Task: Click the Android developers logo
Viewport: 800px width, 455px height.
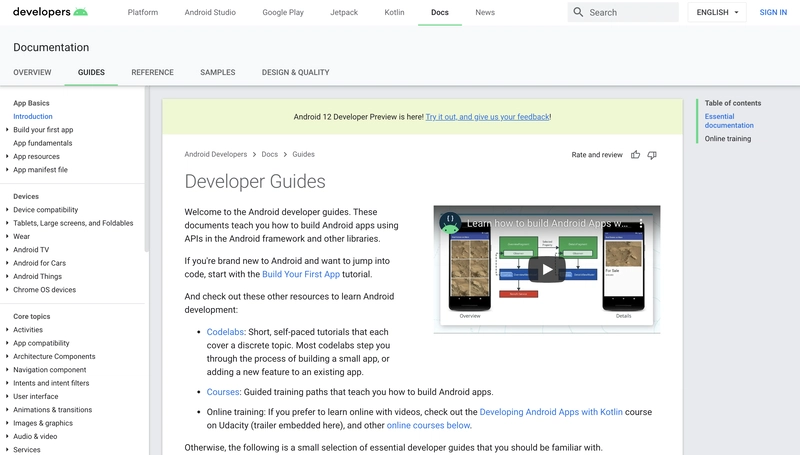Action: point(50,12)
